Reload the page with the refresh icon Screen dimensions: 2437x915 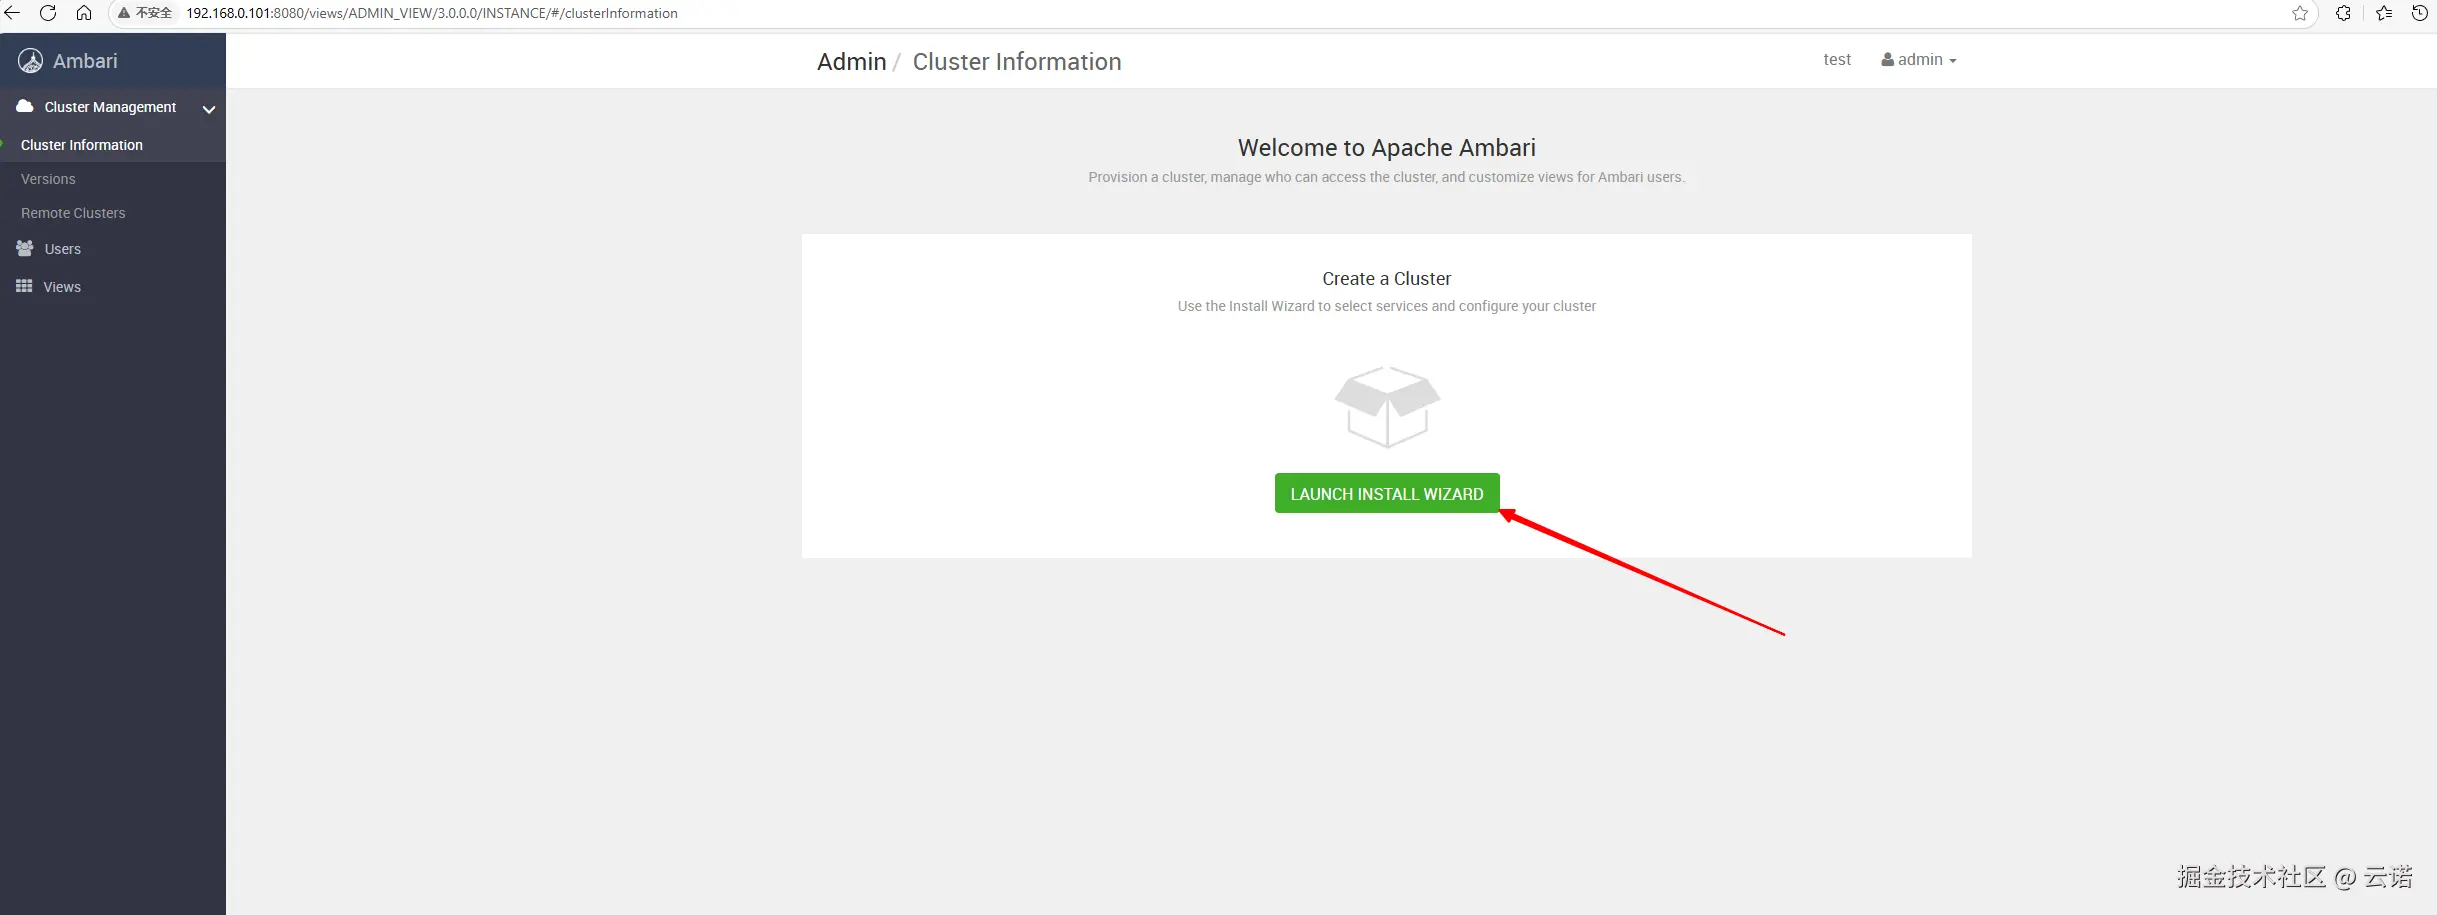coord(48,13)
